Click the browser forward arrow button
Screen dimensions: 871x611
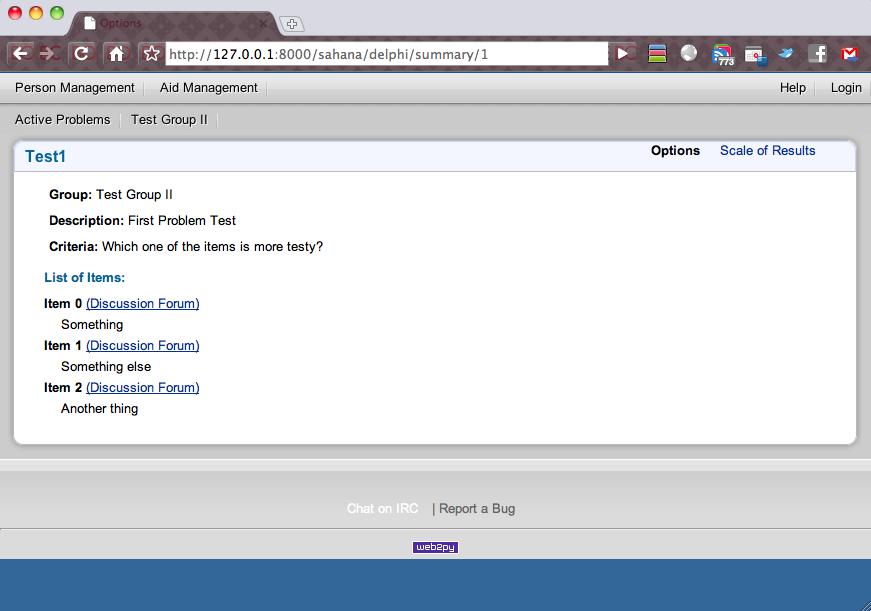pos(50,54)
